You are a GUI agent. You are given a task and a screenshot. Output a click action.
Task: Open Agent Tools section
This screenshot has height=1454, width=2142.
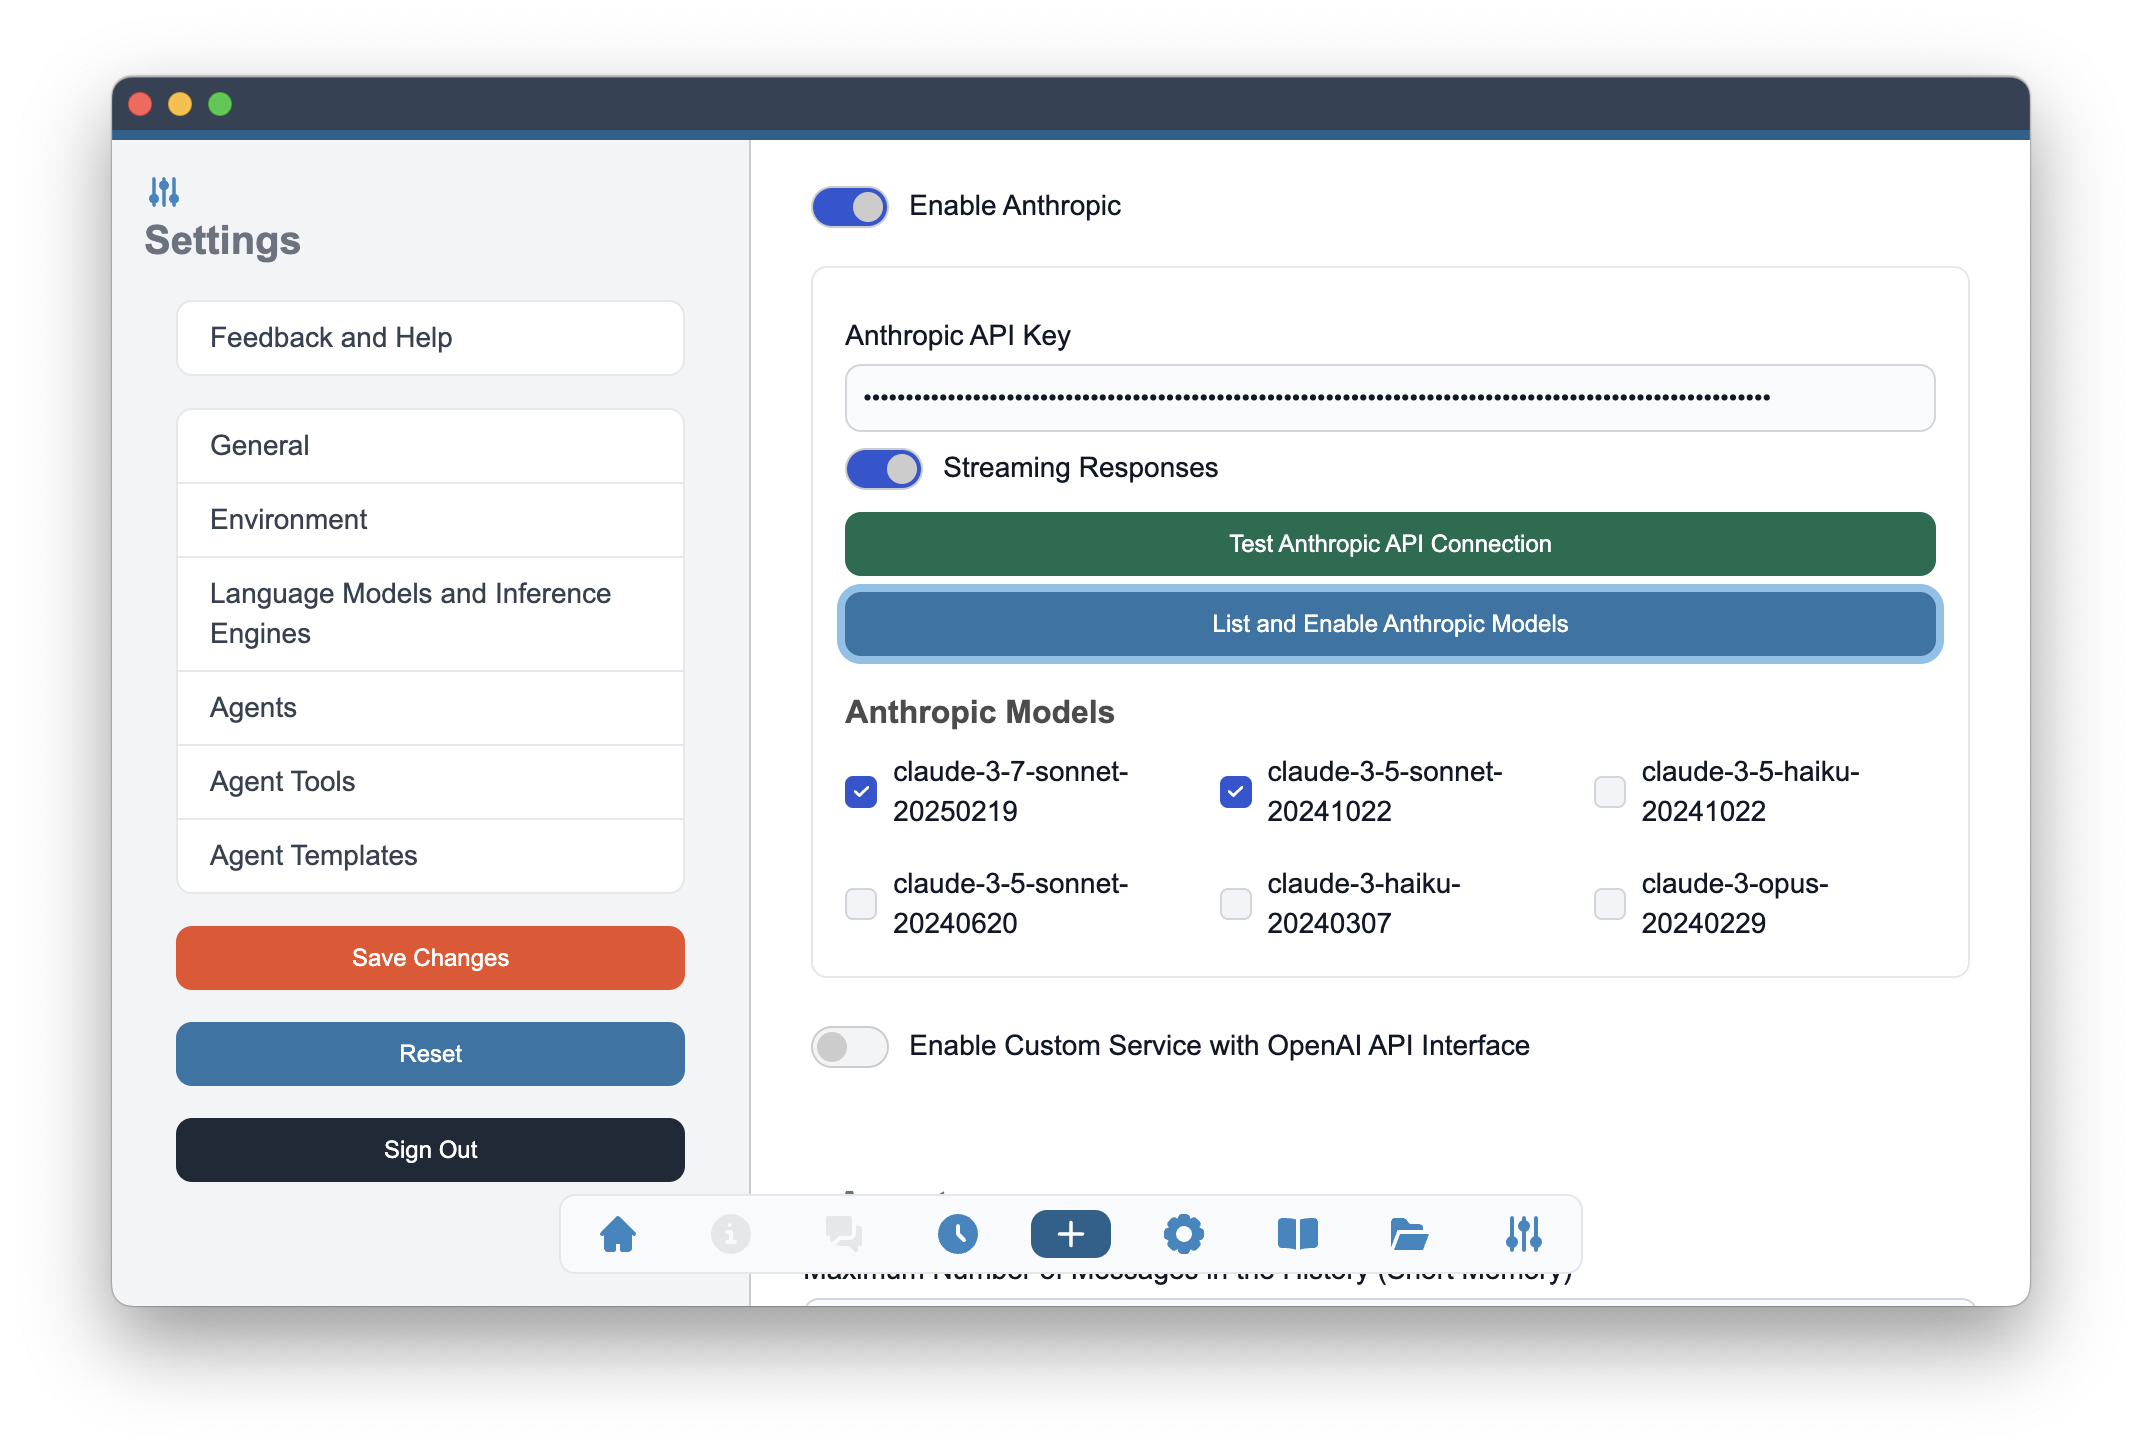point(430,782)
